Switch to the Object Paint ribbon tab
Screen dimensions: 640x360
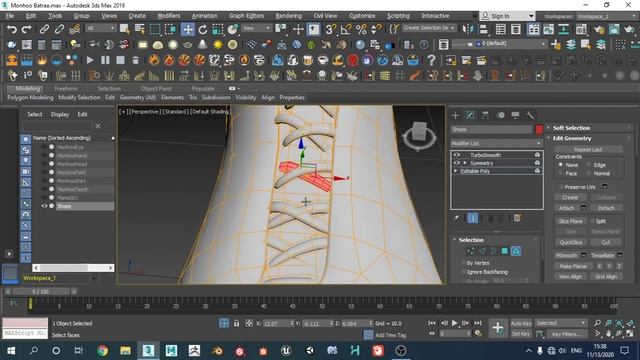pyautogui.click(x=156, y=89)
